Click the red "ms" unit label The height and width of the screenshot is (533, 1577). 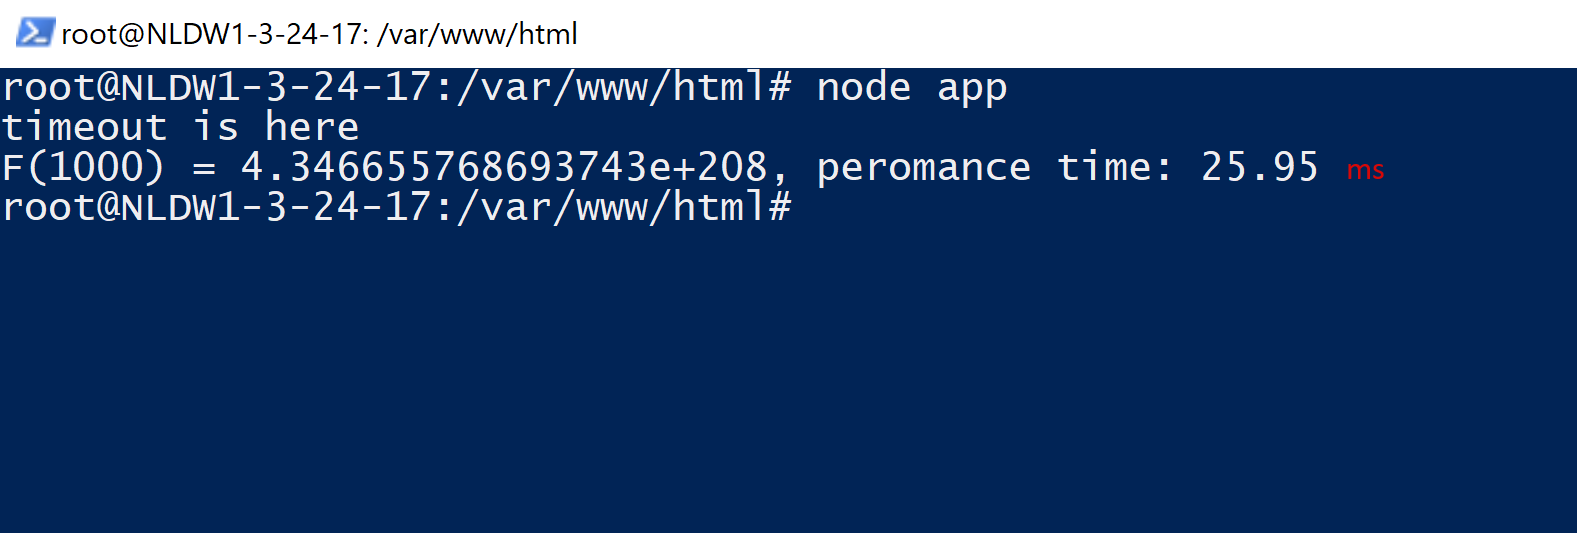click(x=1365, y=170)
